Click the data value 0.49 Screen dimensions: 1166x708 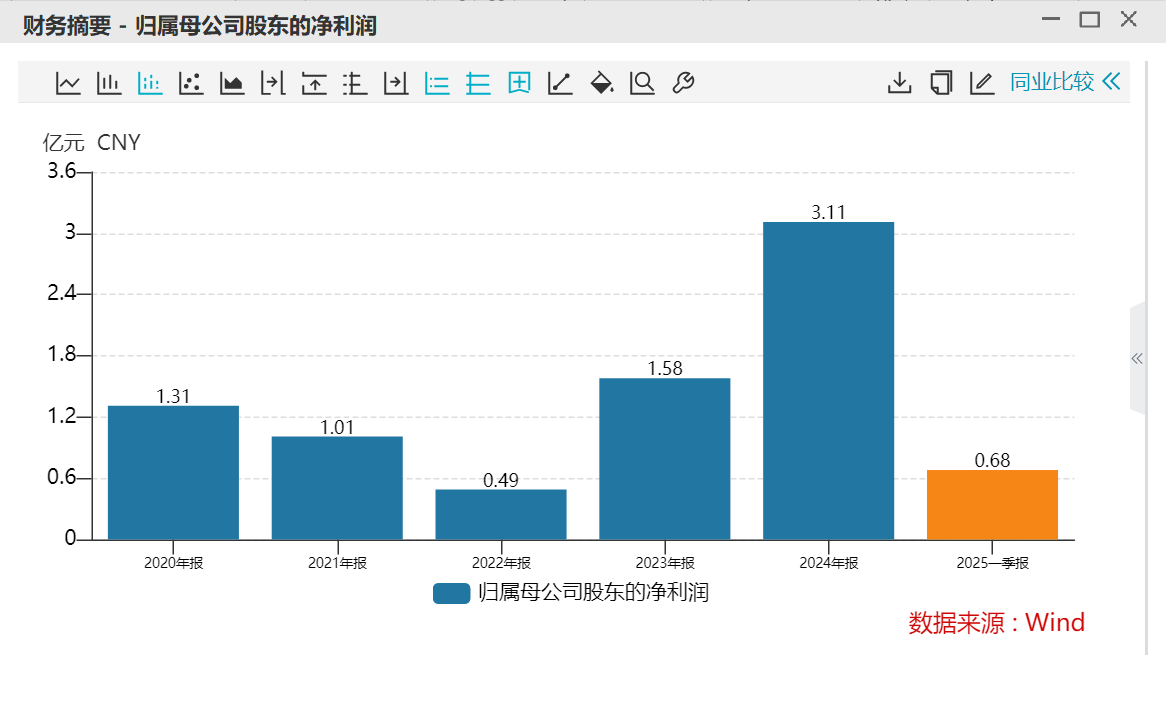(x=501, y=480)
